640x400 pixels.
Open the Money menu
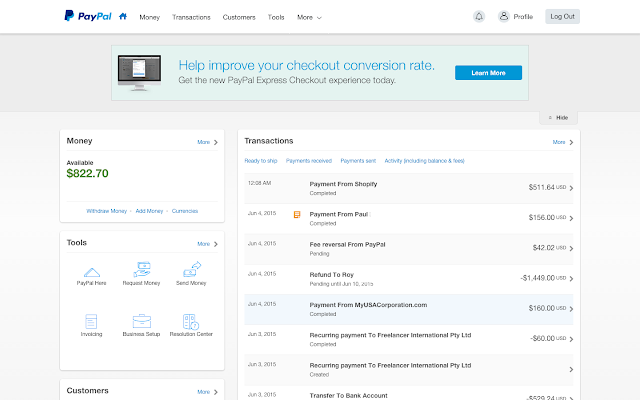[149, 17]
